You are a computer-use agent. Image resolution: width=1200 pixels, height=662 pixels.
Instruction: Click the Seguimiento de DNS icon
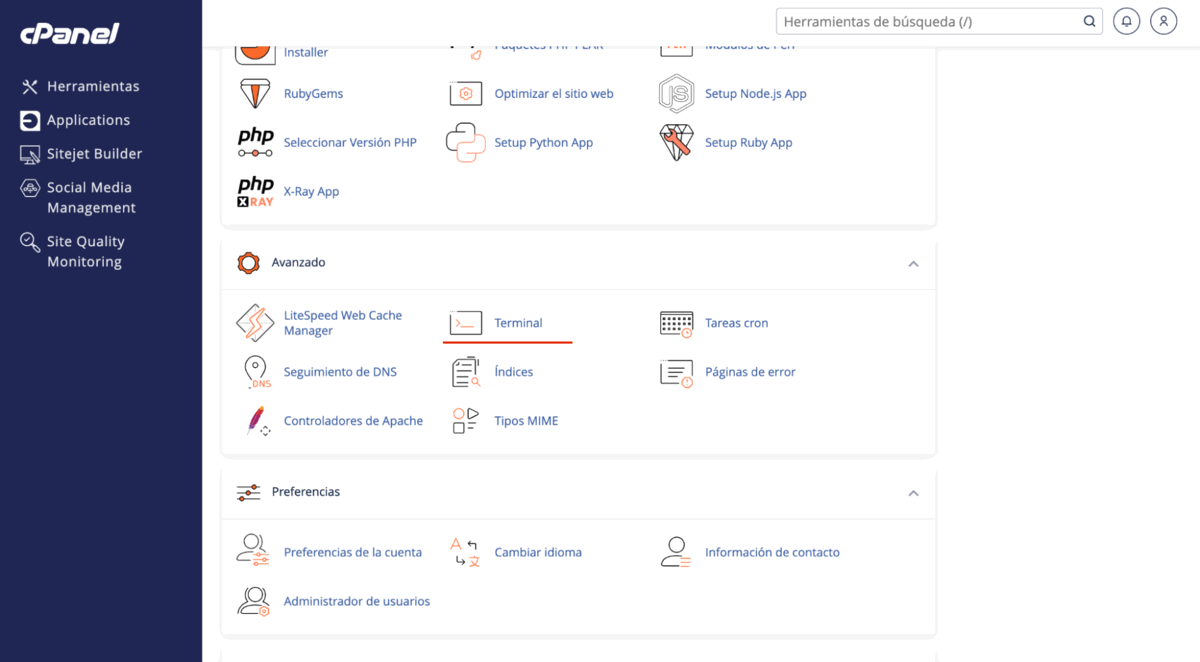click(x=256, y=372)
